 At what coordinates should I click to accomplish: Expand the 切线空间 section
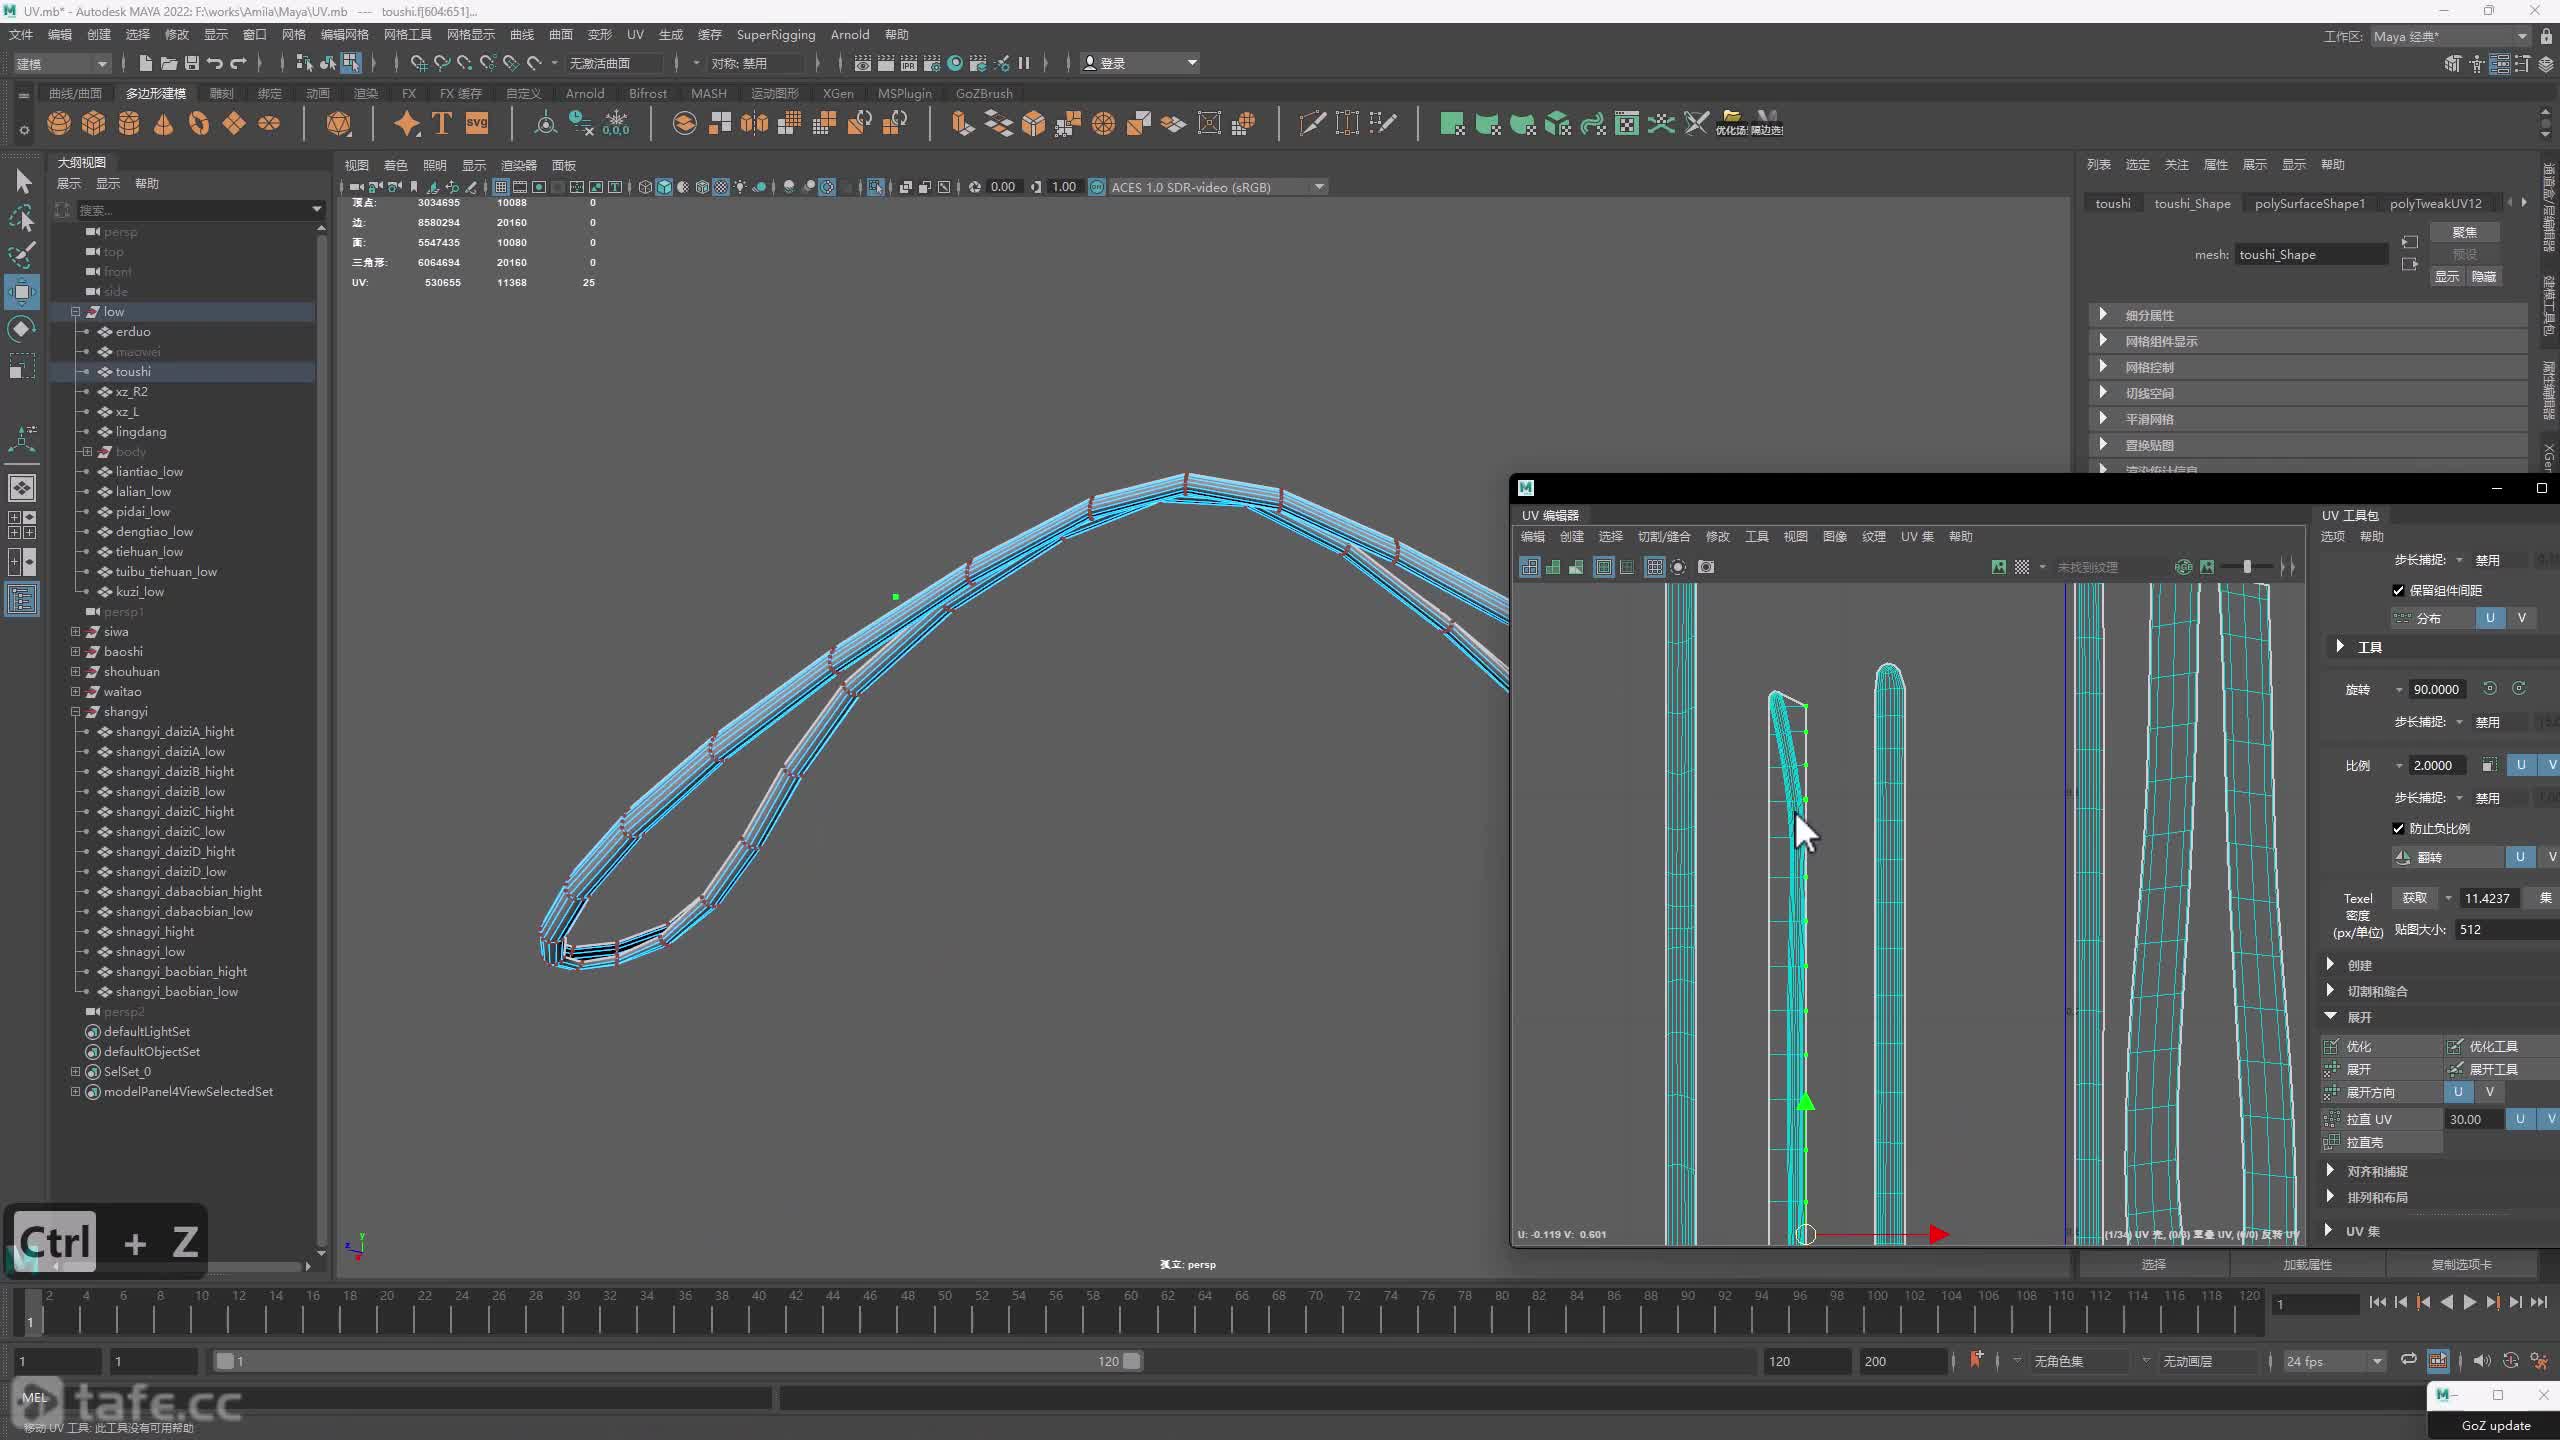pos(2103,393)
